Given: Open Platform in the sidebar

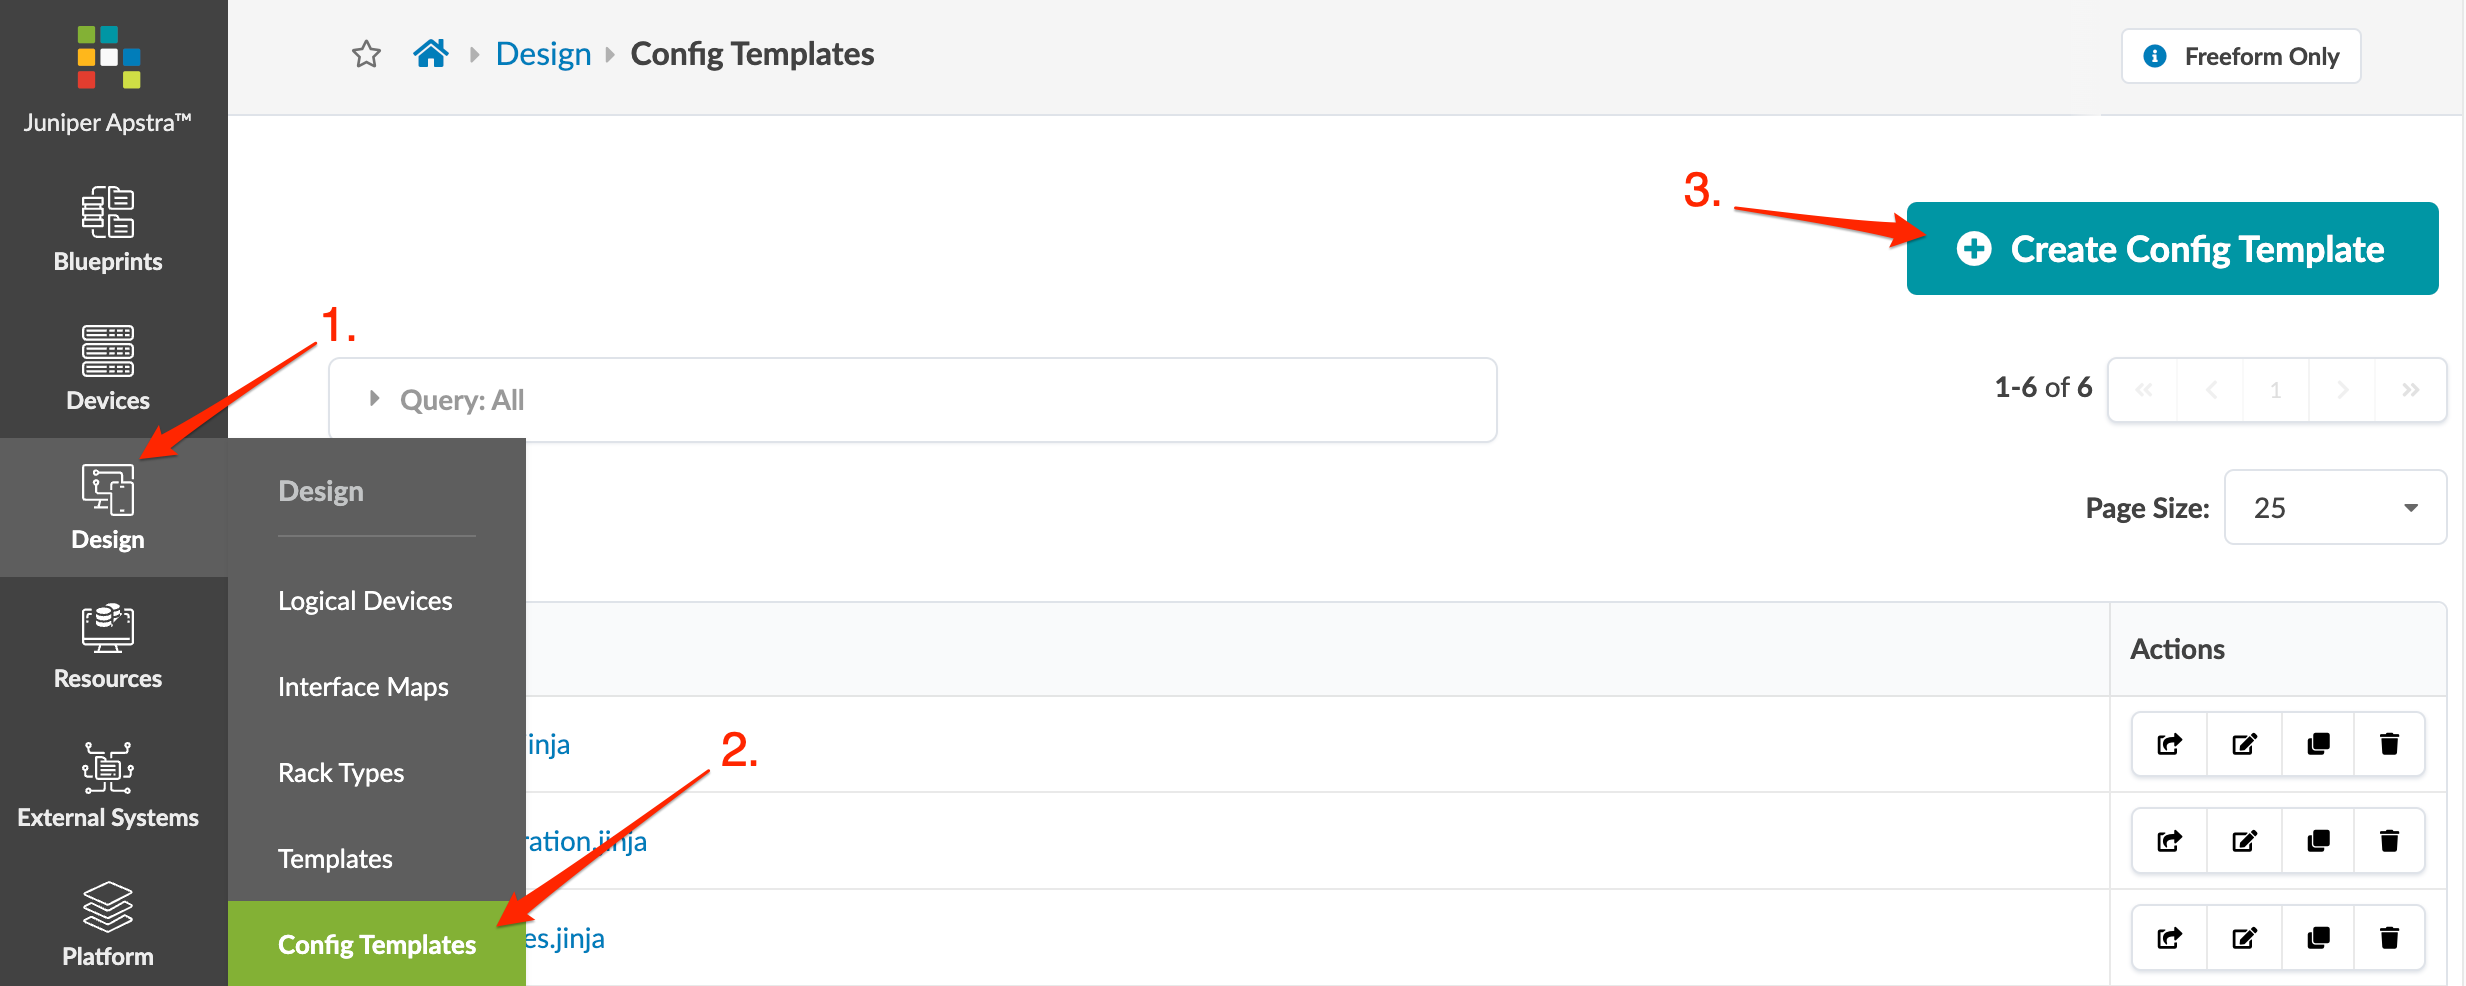Looking at the screenshot, I should click(108, 924).
